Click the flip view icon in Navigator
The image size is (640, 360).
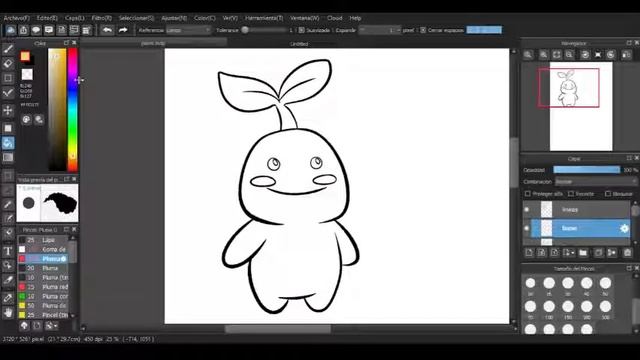[627, 55]
